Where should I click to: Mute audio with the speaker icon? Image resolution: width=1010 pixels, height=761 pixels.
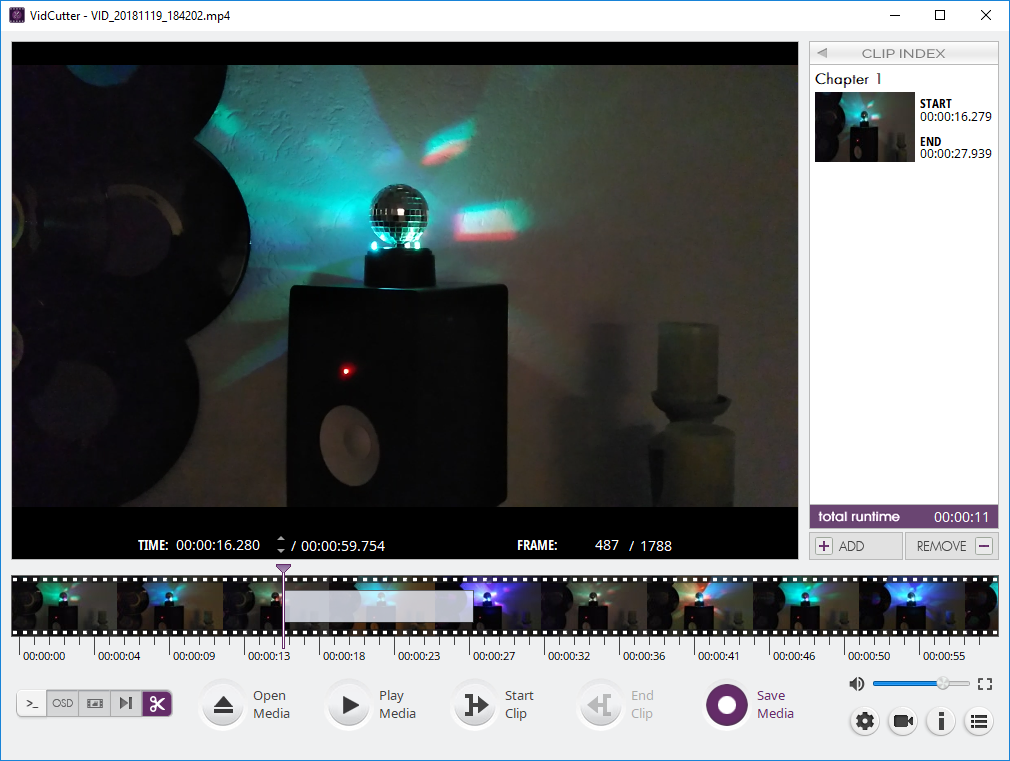[857, 684]
